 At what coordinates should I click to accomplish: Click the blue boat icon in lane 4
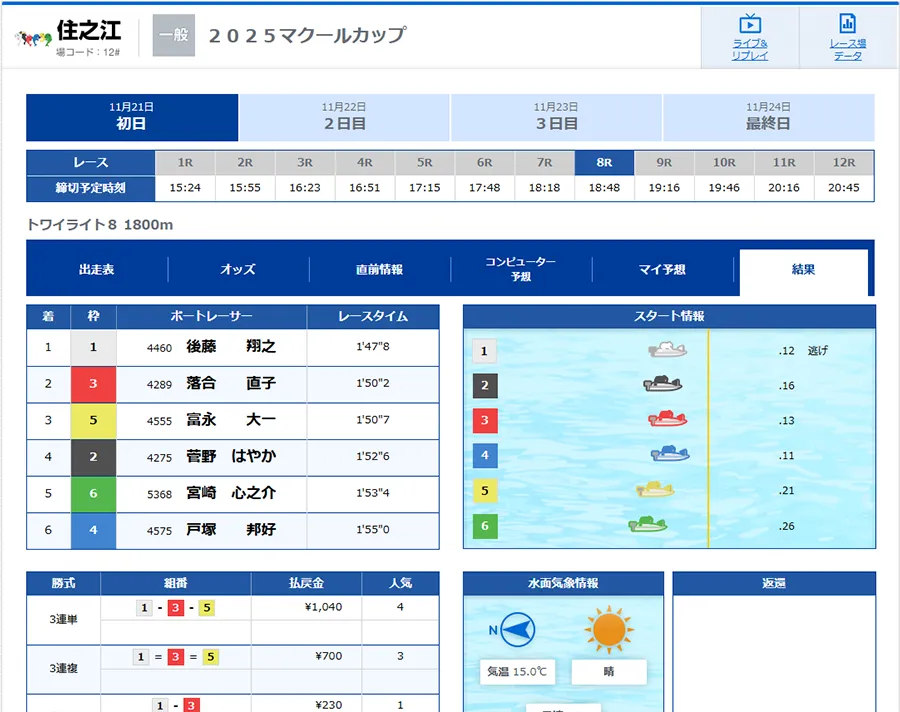(669, 454)
